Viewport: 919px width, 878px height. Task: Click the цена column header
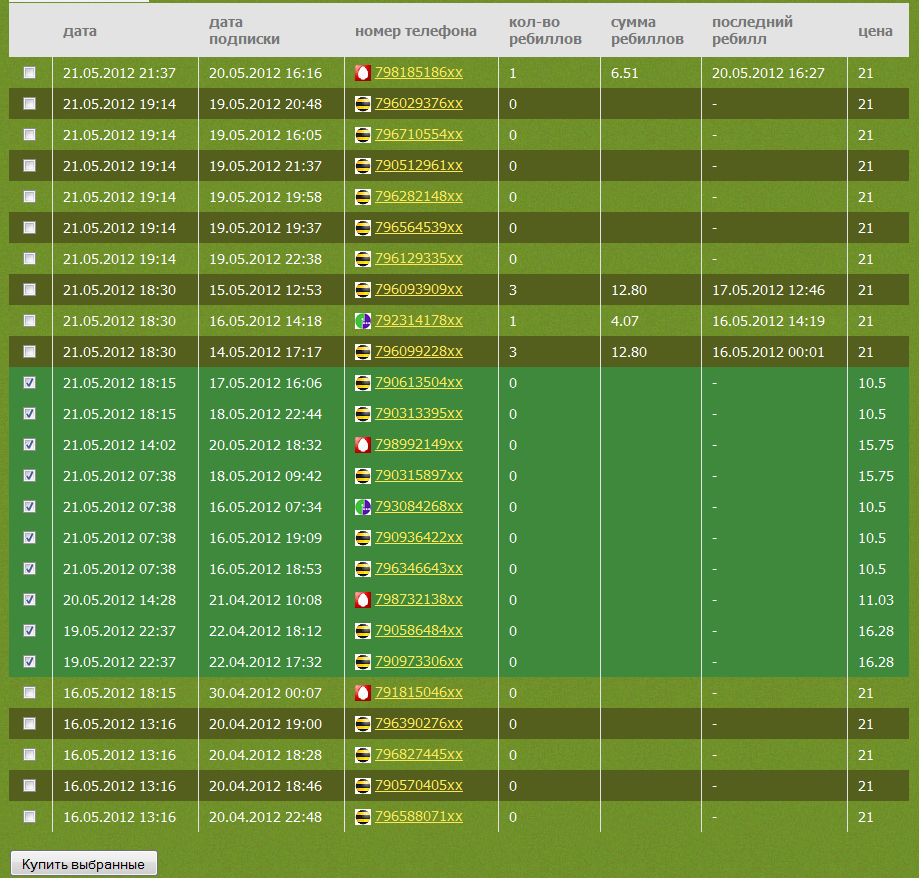pyautogui.click(x=875, y=31)
